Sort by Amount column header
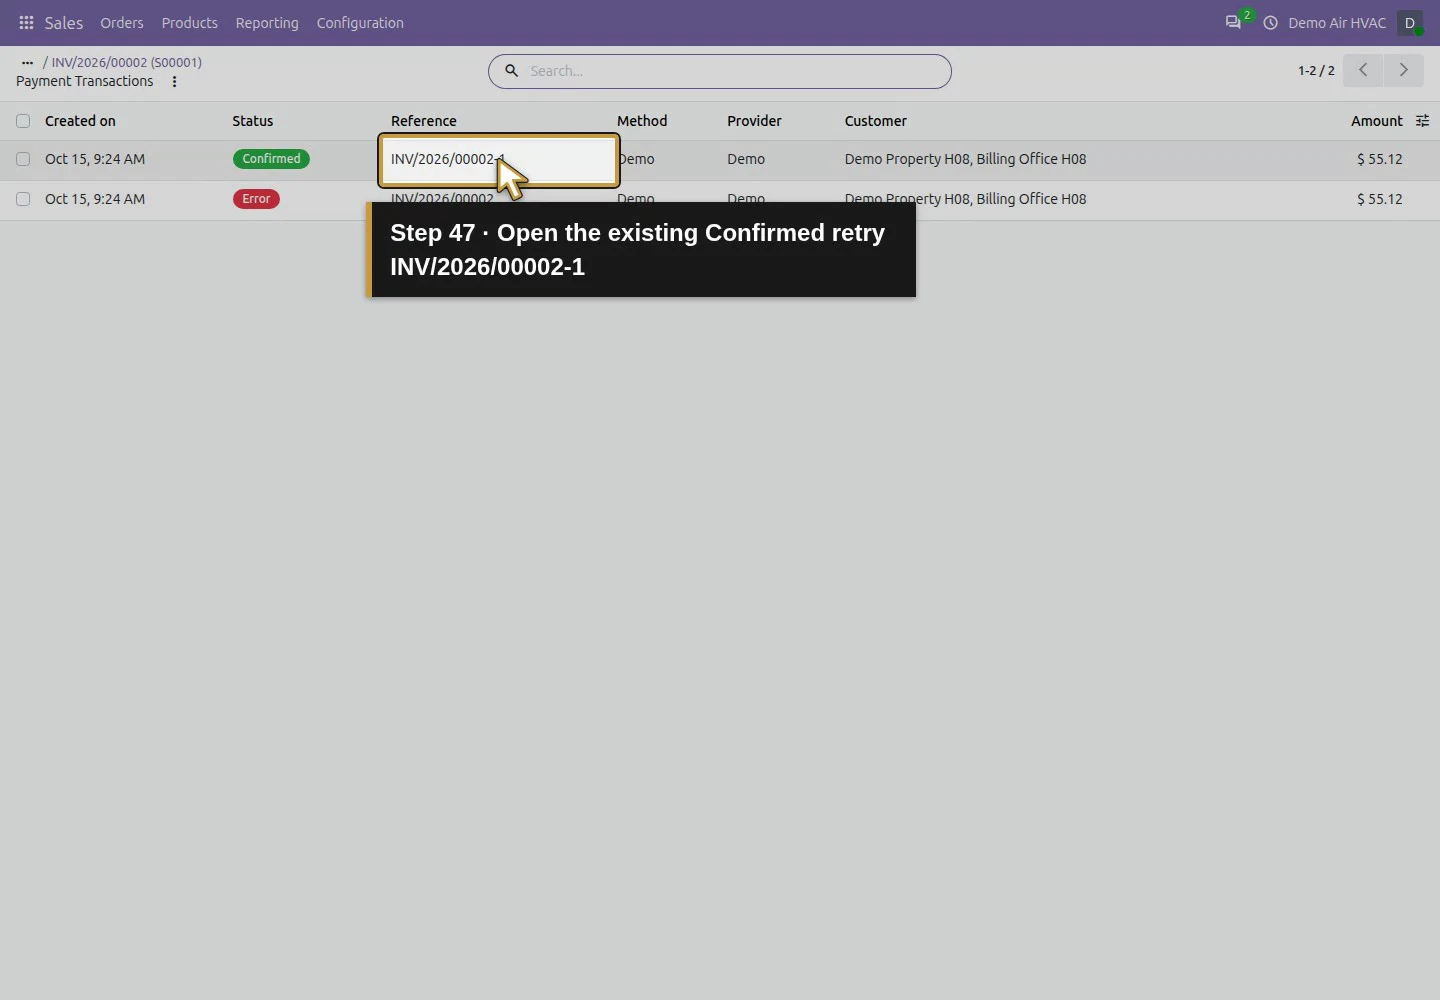 (1377, 121)
